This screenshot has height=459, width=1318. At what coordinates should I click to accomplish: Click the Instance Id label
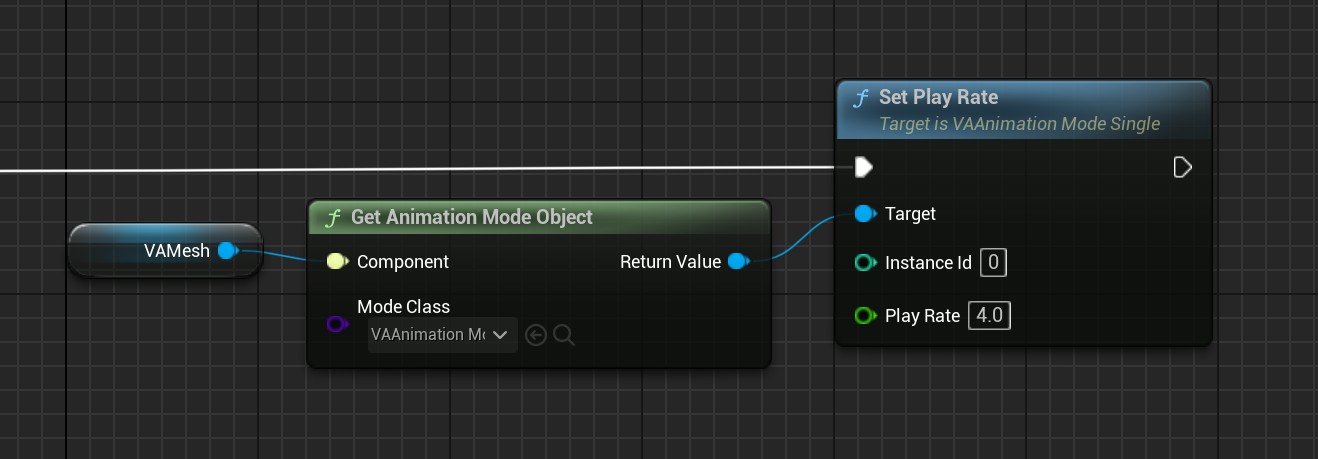928,263
